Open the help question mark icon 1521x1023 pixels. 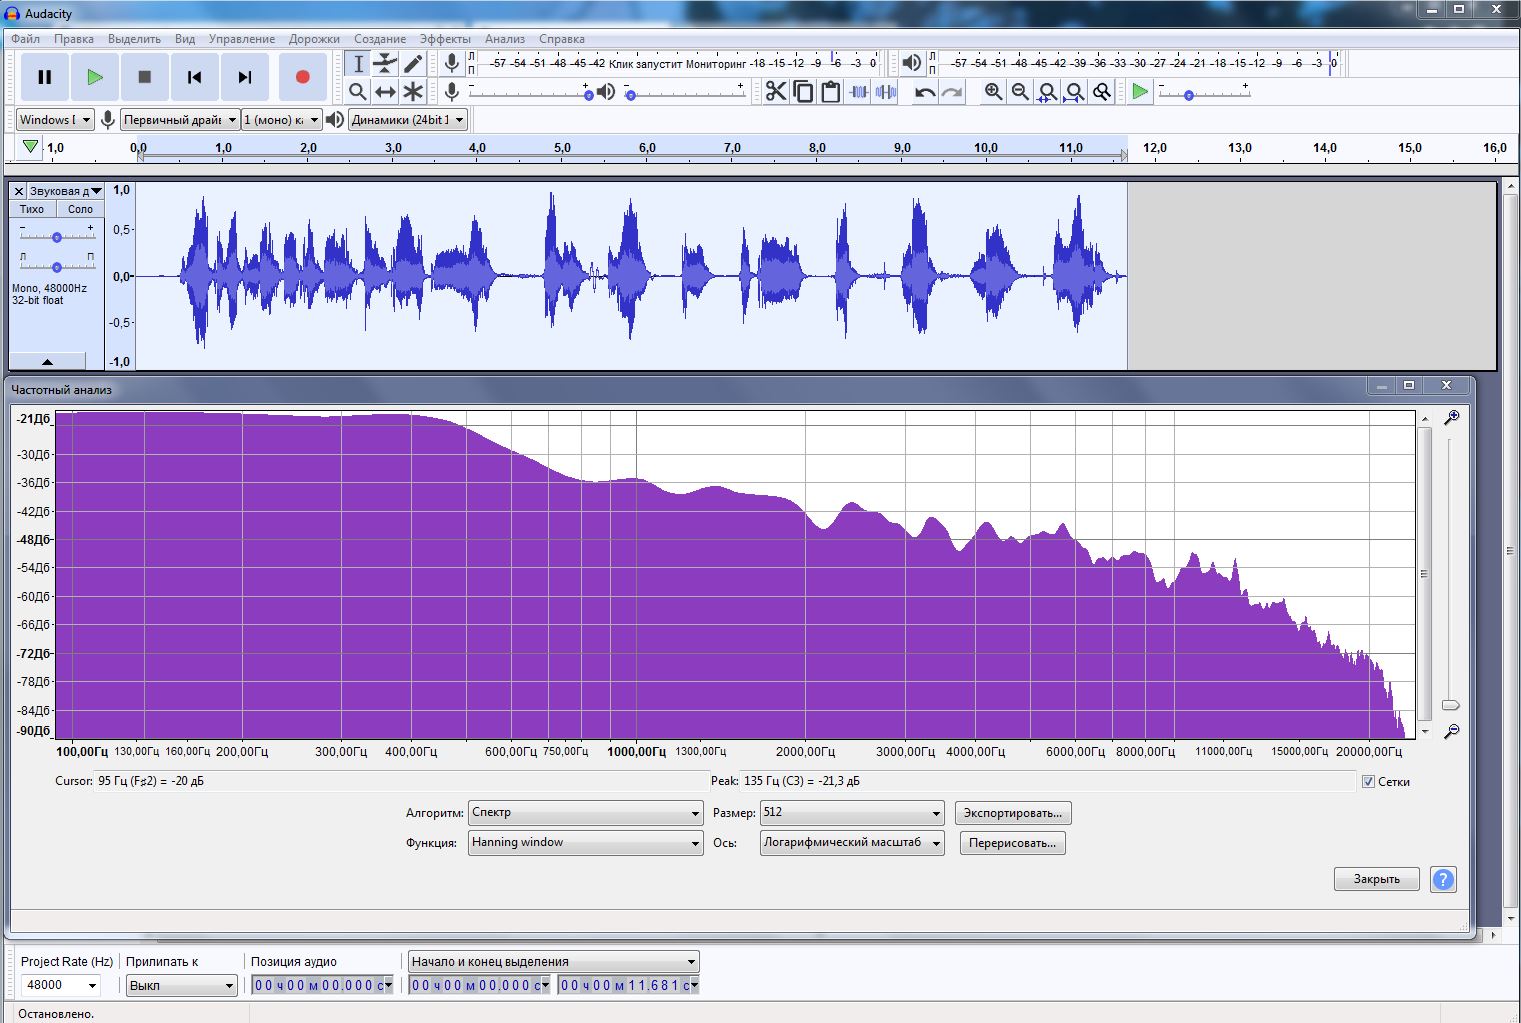point(1443,879)
